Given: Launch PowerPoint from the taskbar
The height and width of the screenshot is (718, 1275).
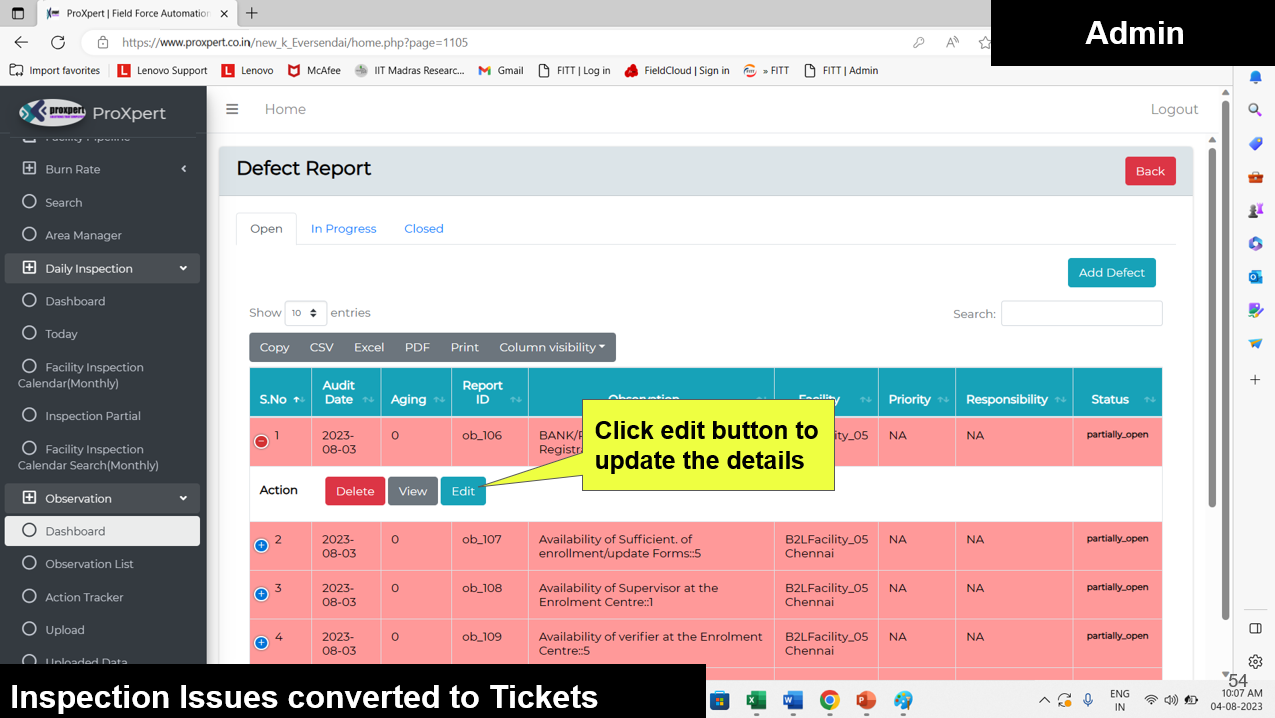Looking at the screenshot, I should click(x=866, y=700).
